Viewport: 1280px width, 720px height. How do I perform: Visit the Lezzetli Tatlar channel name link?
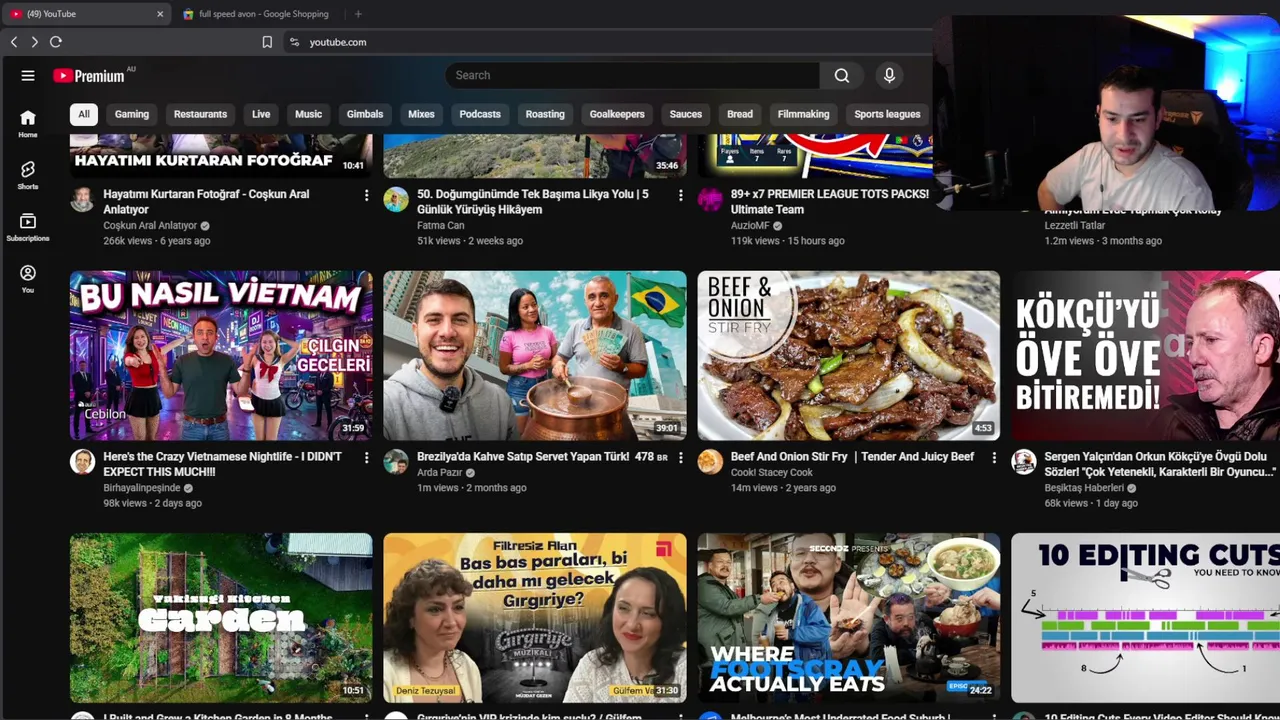pos(1075,225)
